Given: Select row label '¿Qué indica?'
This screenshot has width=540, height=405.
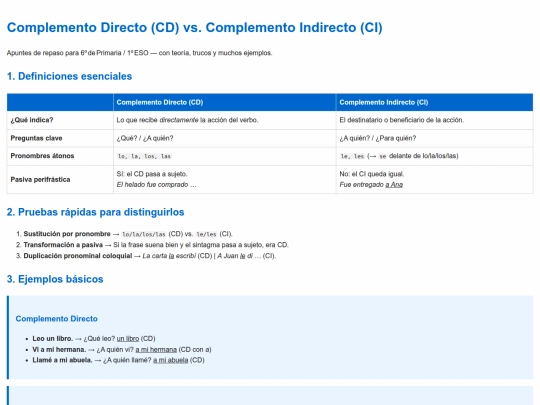Looking at the screenshot, I should tap(32, 120).
